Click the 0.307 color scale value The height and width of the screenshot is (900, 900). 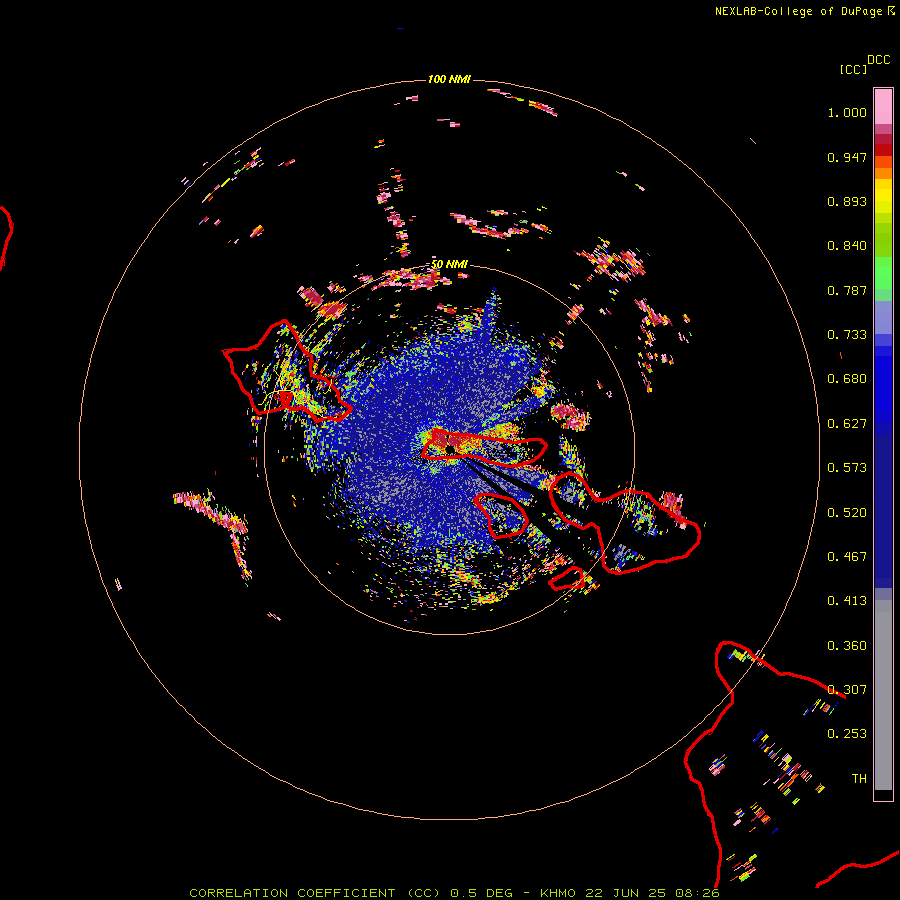847,690
